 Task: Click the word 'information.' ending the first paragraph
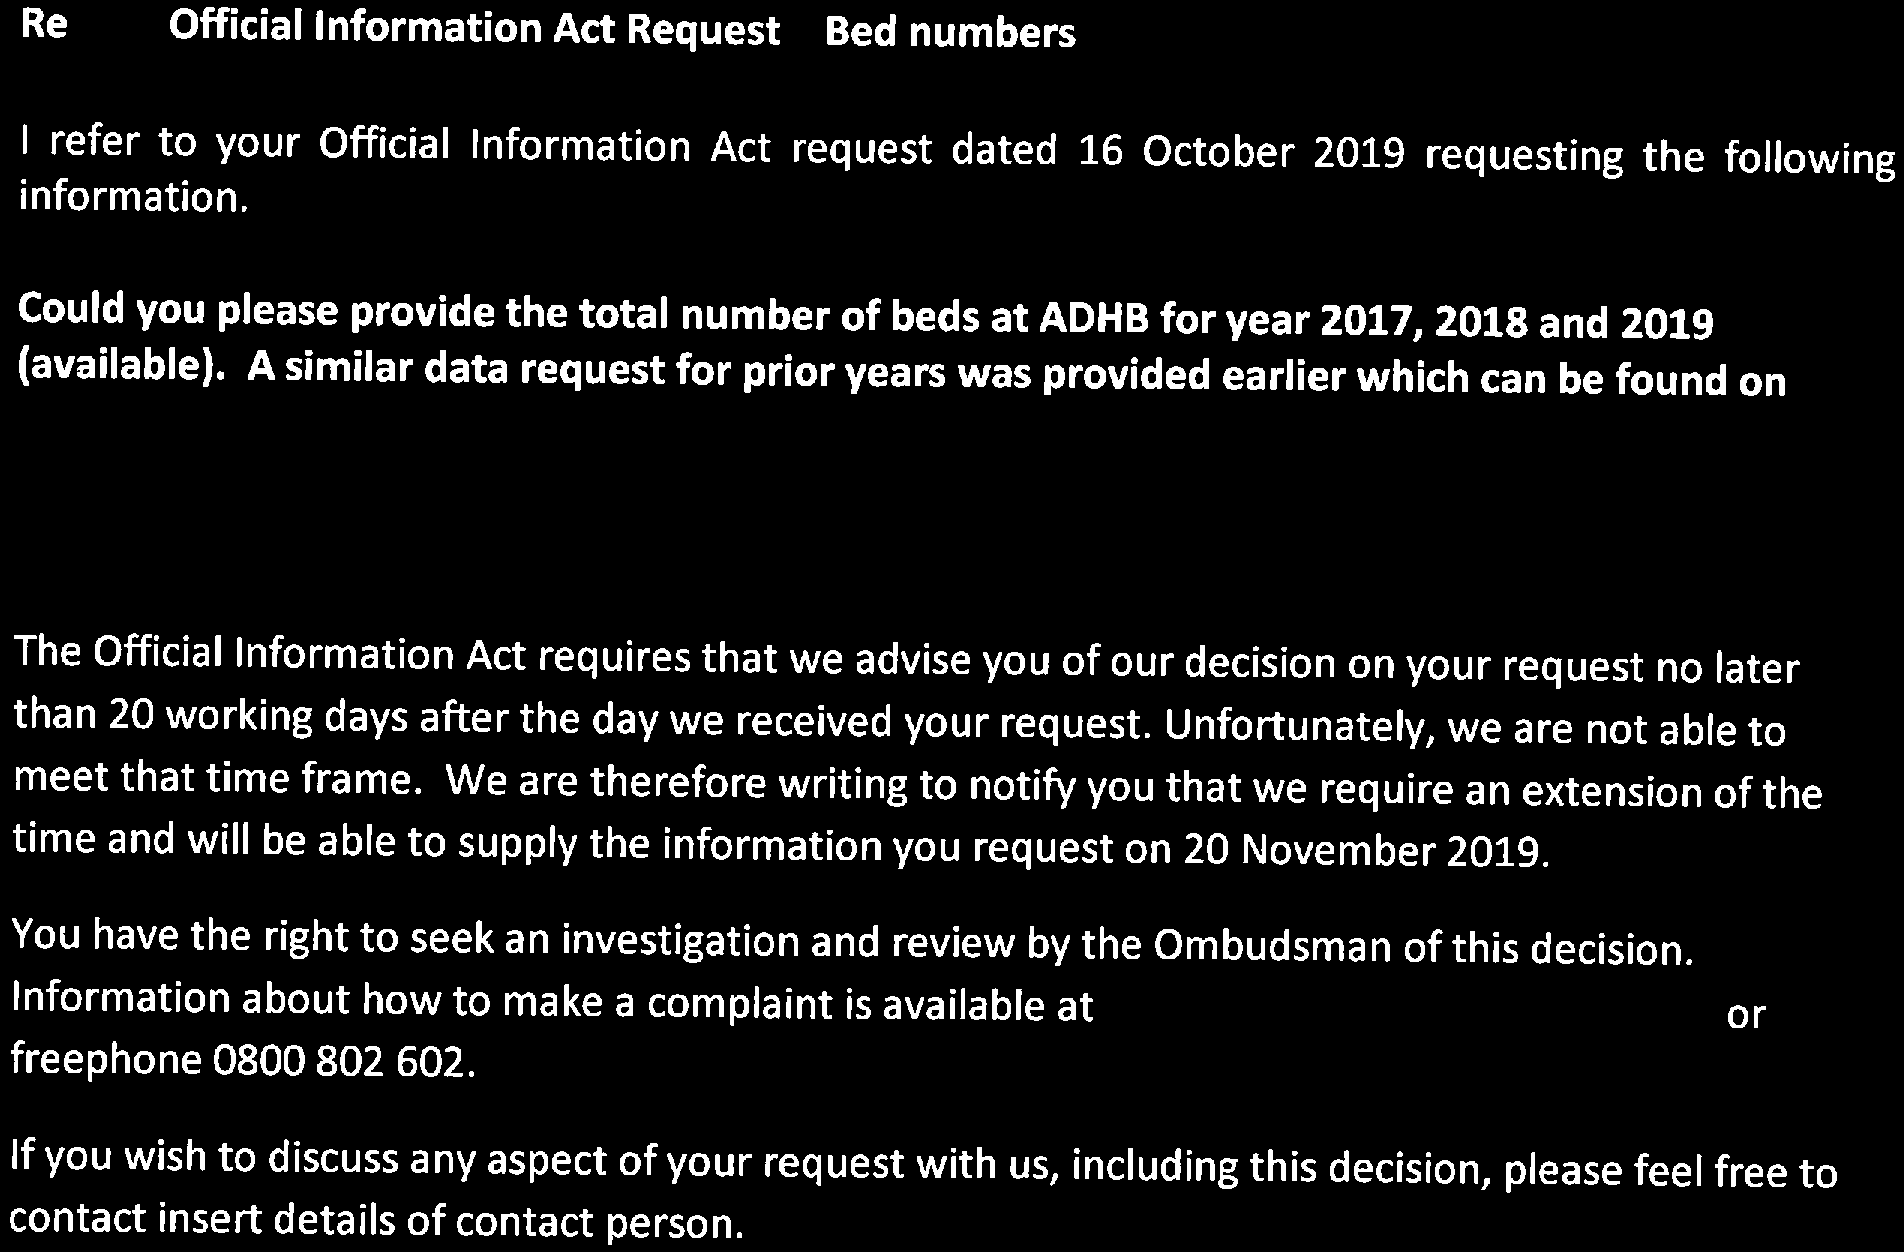(x=131, y=198)
